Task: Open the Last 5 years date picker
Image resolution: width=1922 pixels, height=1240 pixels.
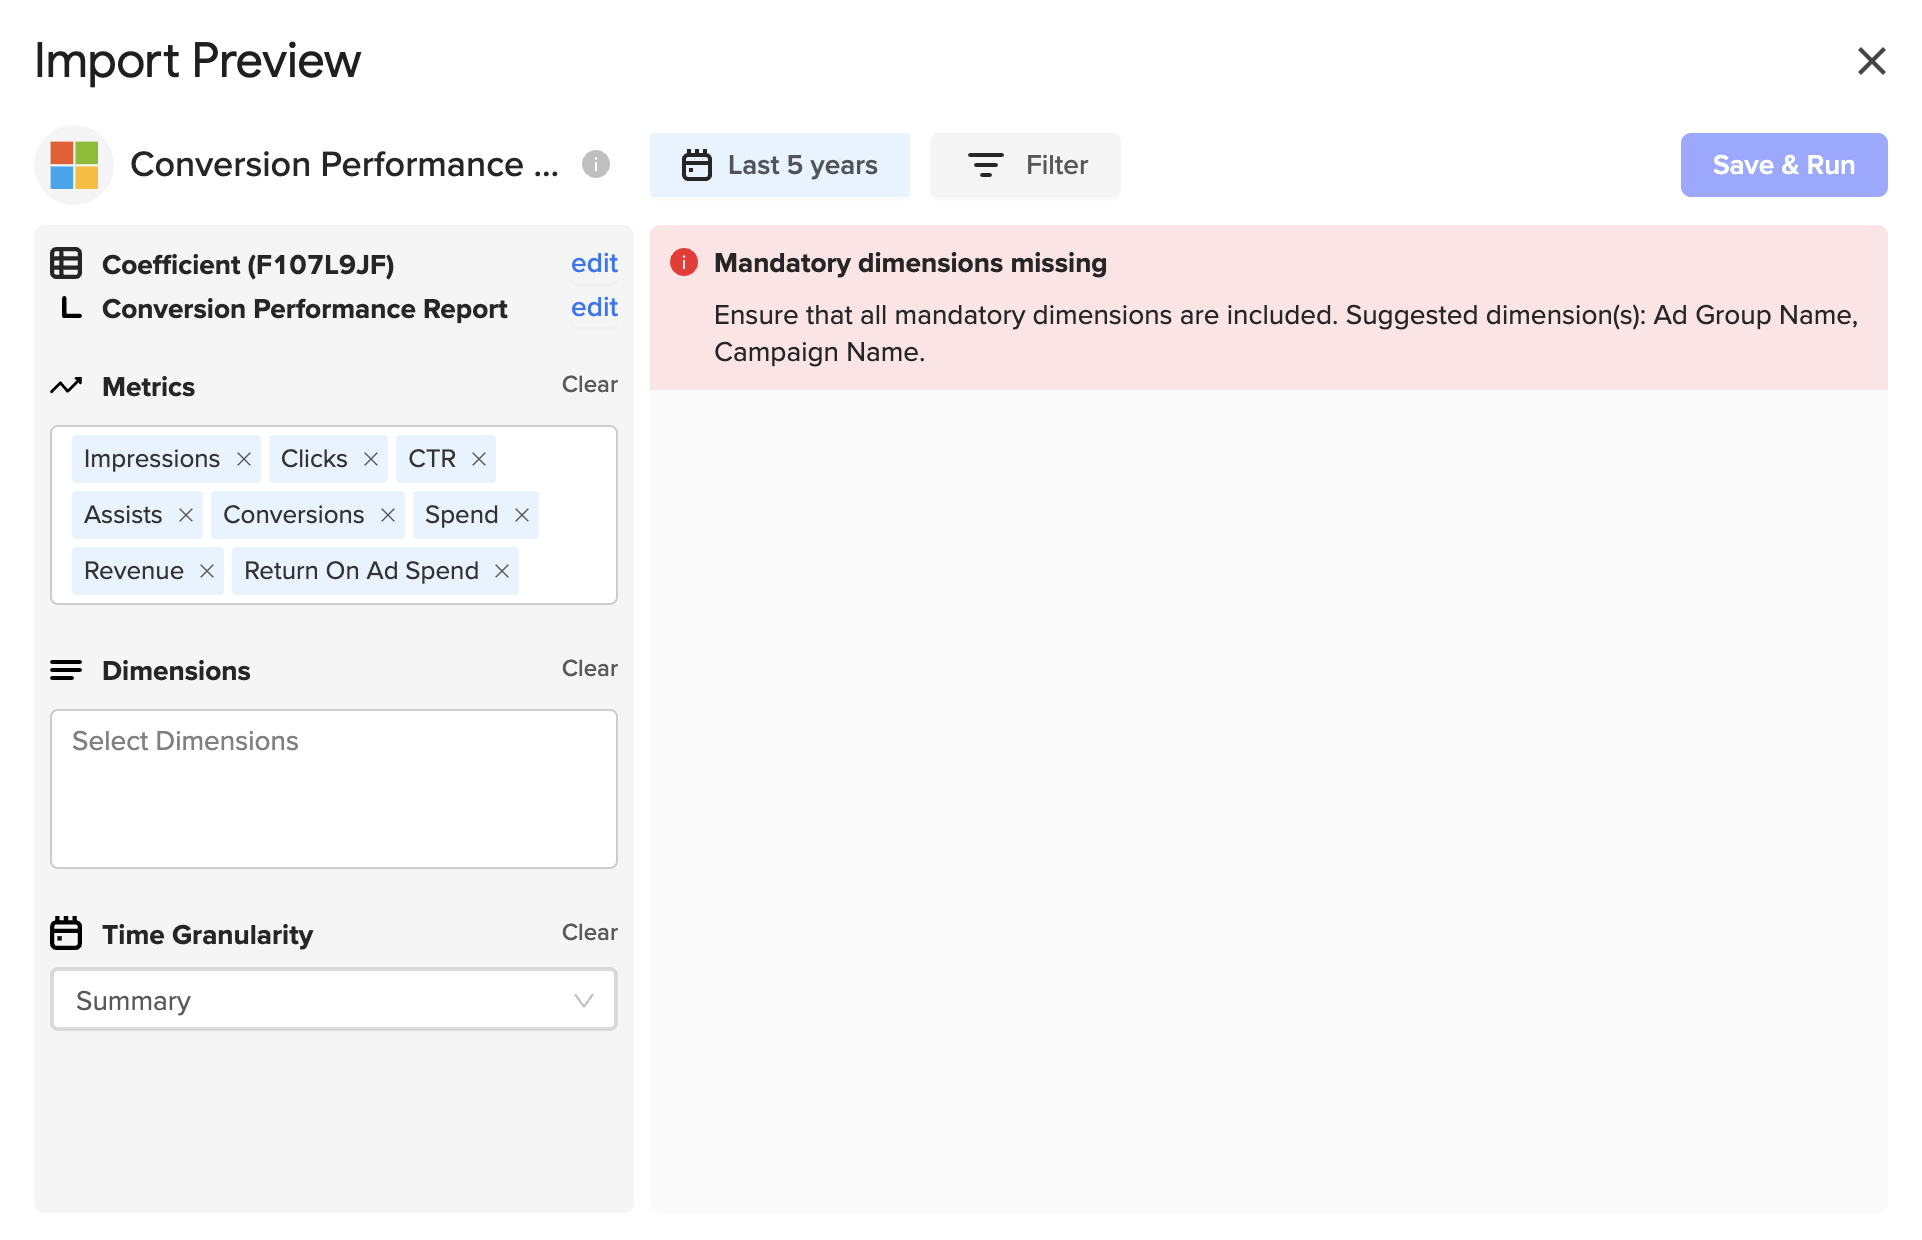Action: pos(780,165)
